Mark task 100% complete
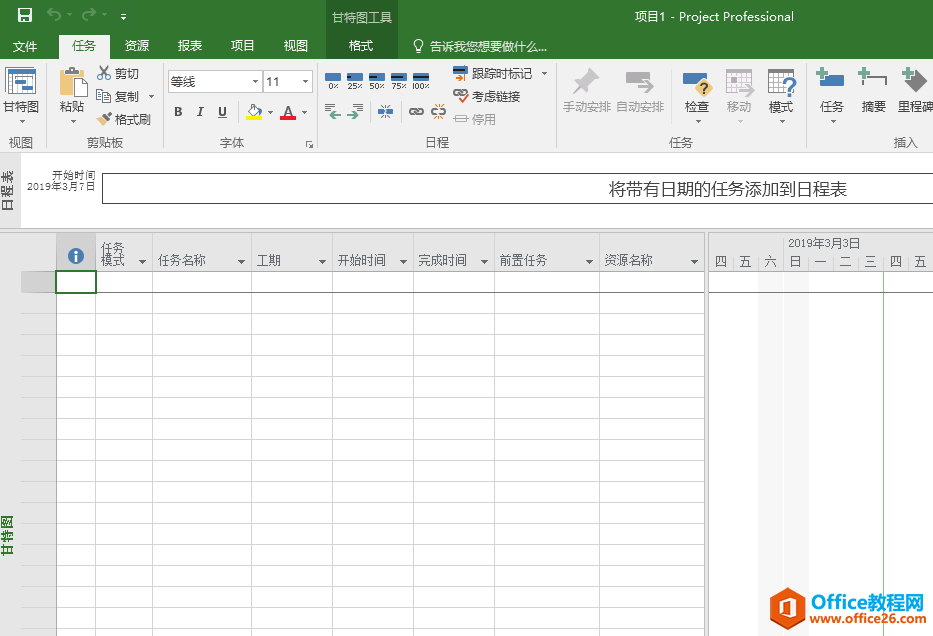 tap(421, 80)
